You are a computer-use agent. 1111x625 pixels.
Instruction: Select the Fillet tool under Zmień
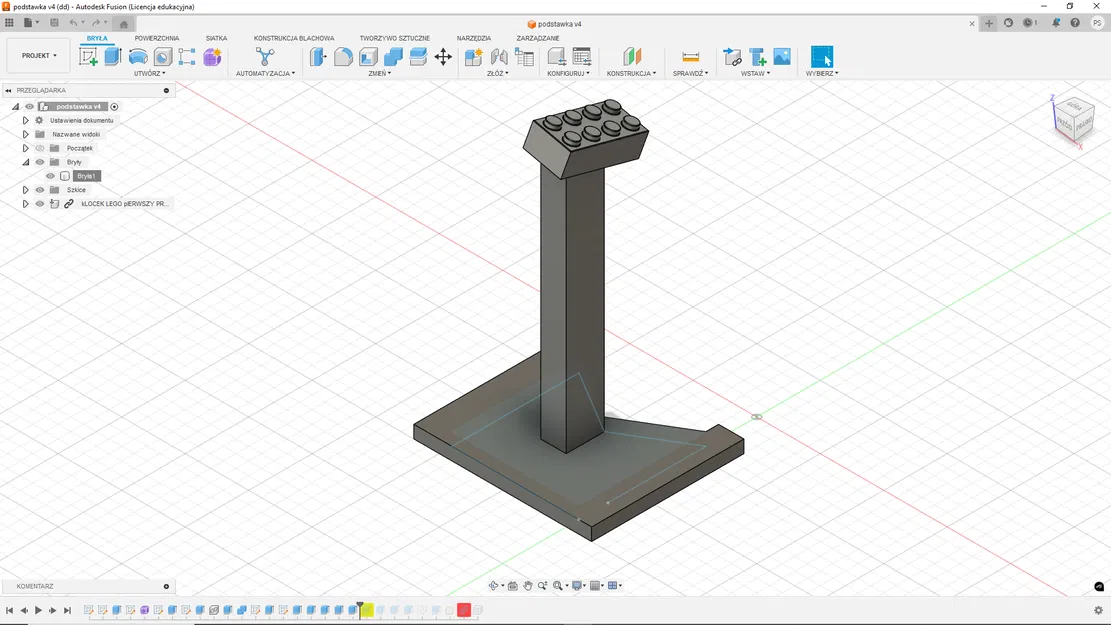[341, 56]
